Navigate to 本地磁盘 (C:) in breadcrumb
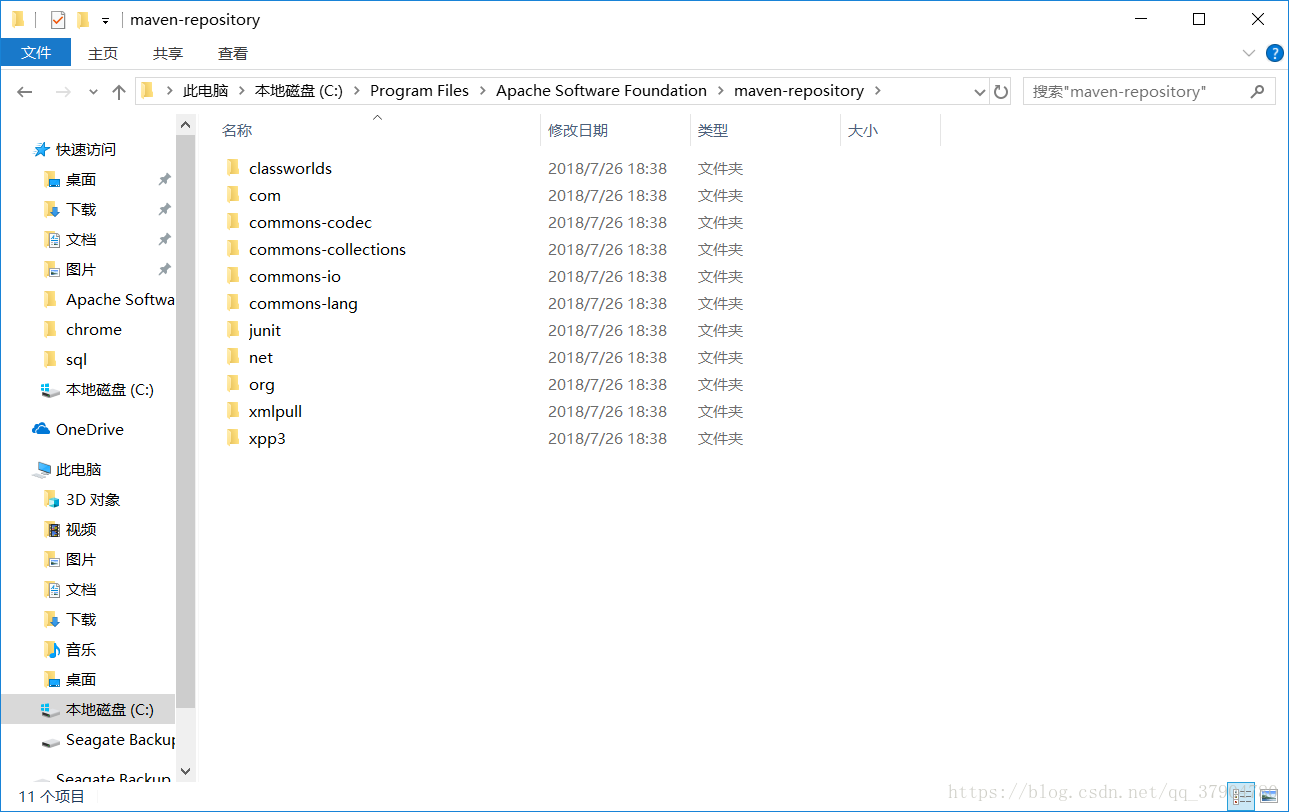Viewport: 1289px width, 812px height. point(298,91)
